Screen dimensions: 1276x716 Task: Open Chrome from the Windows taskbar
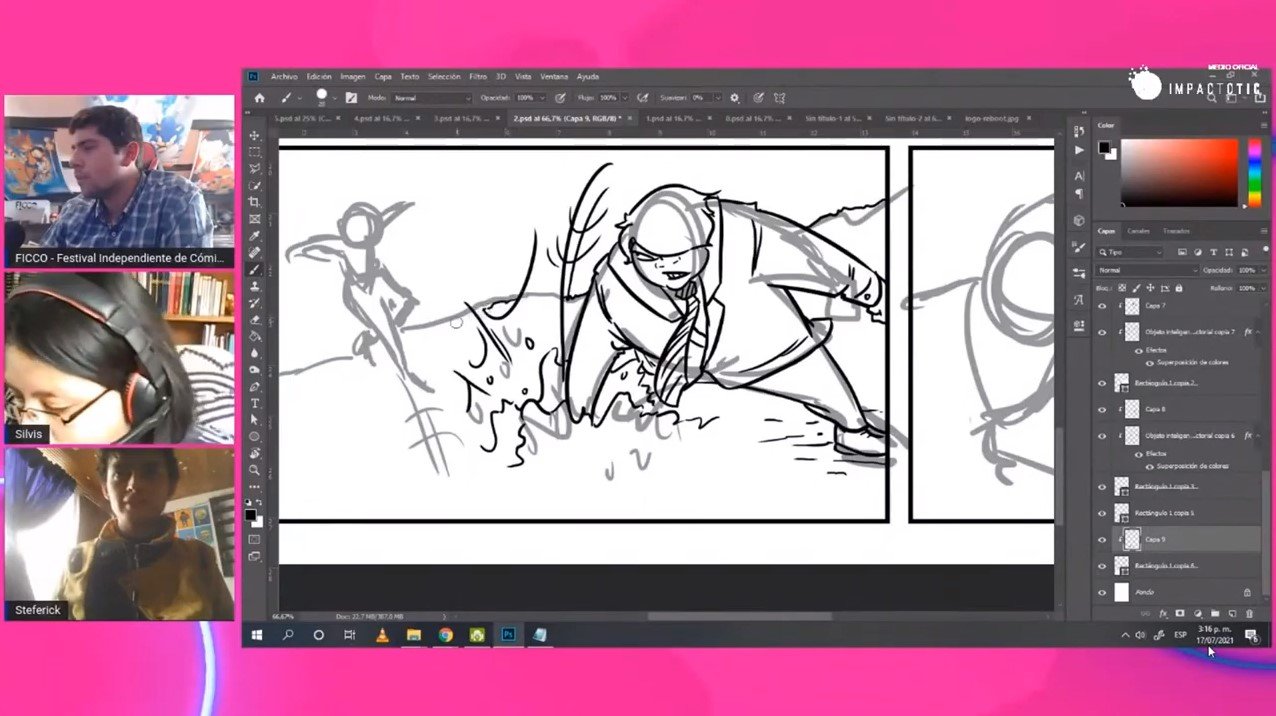[445, 635]
